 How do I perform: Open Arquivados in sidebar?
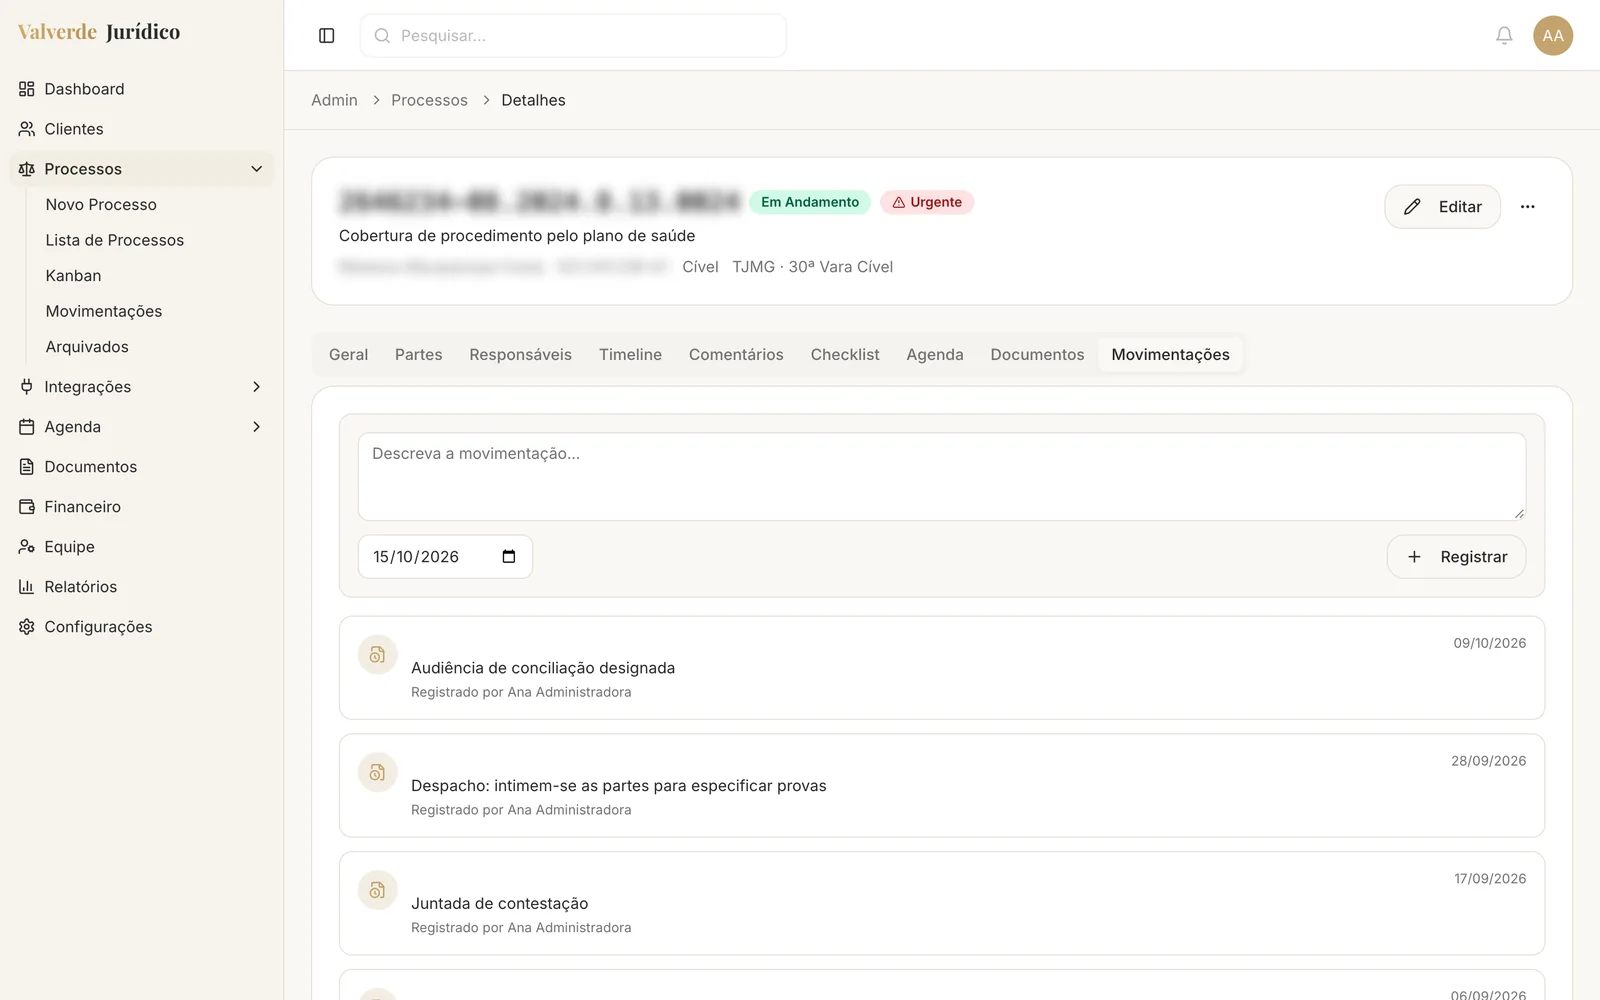tap(87, 347)
